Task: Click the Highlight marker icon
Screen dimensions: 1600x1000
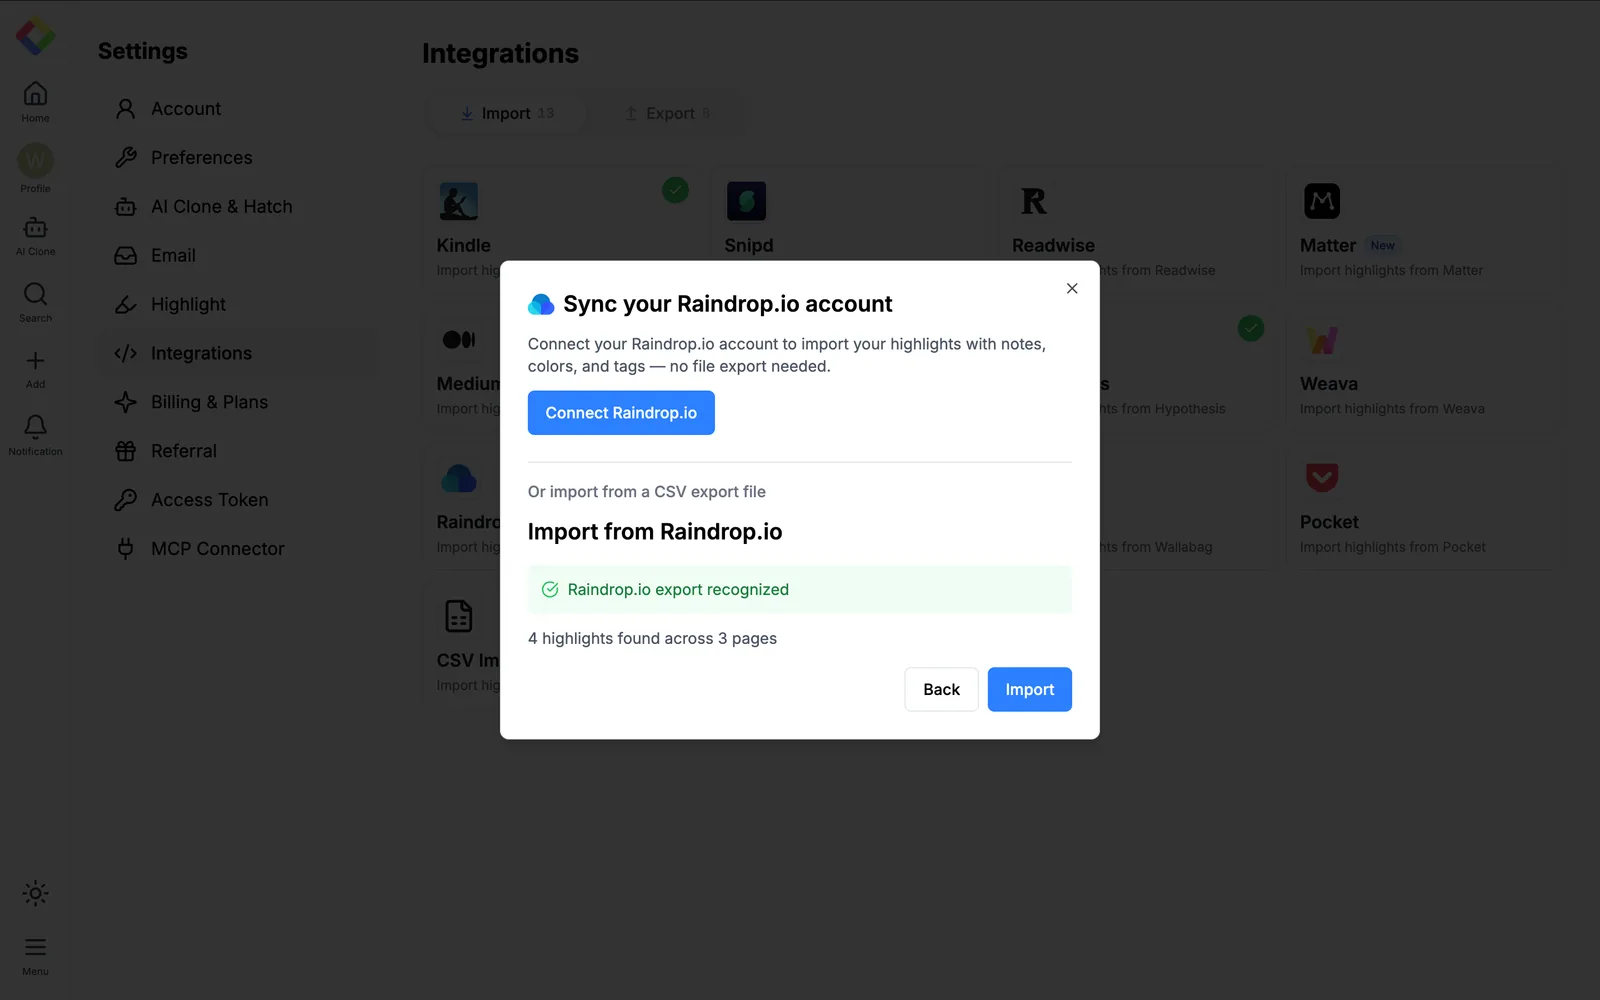Action: click(x=125, y=305)
